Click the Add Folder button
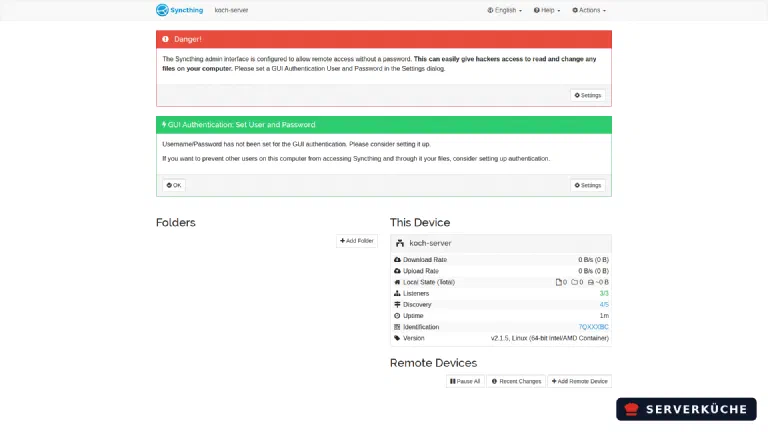 357,240
